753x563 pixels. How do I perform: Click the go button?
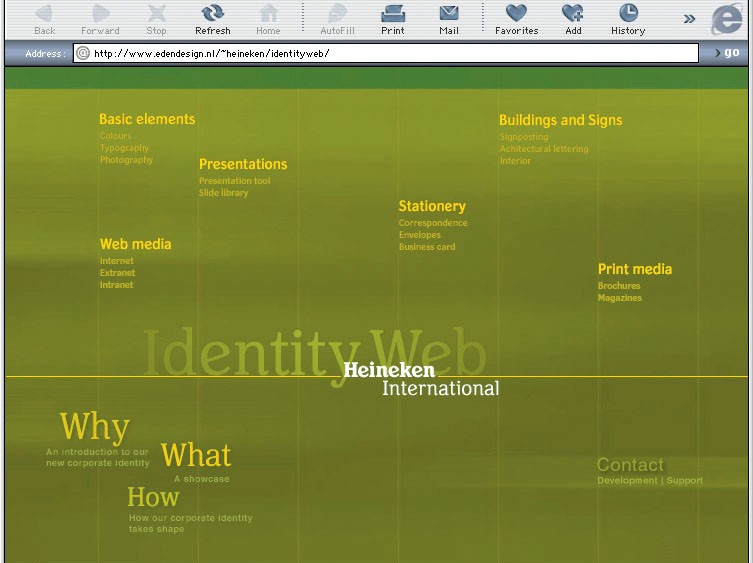tap(727, 52)
